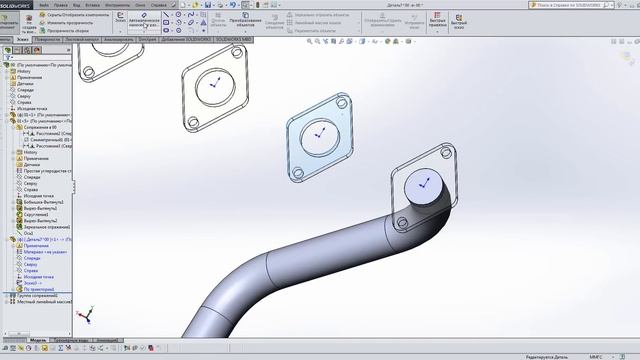Open the Инструменты menu
The image size is (640, 360).
[117, 5]
